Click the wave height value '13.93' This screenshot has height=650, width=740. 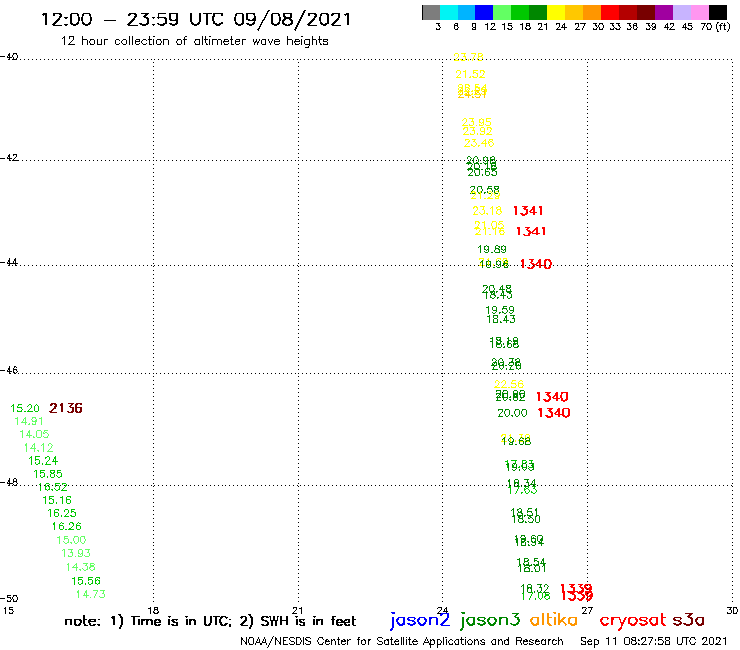pyautogui.click(x=76, y=553)
